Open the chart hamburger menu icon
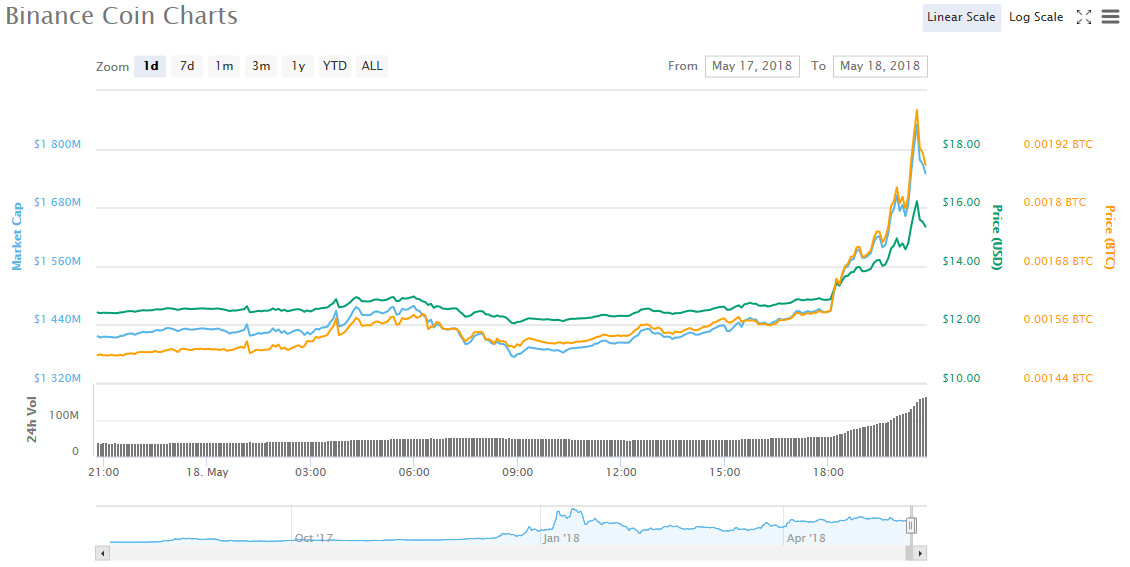This screenshot has width=1130, height=567. [1111, 17]
